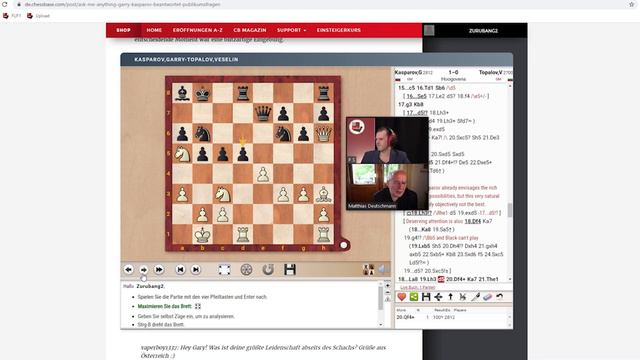
Task: Click the notation panel scrollbar handle
Action: (x=510, y=211)
